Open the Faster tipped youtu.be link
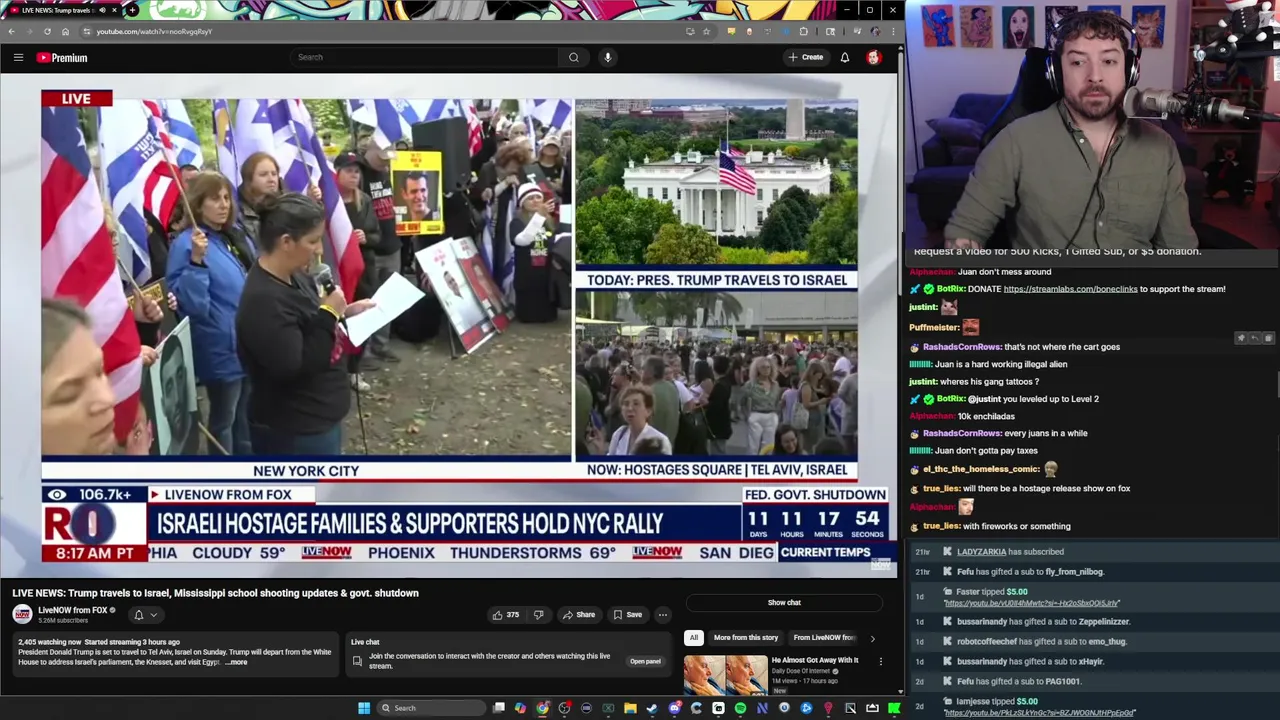The height and width of the screenshot is (720, 1280). click(x=1031, y=603)
